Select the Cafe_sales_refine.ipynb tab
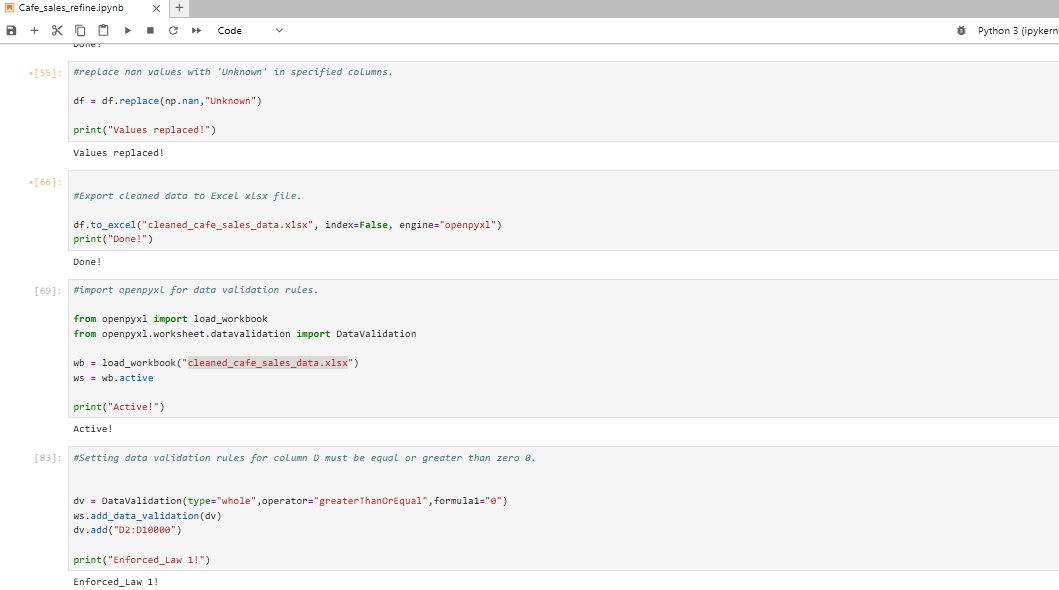 [71, 8]
